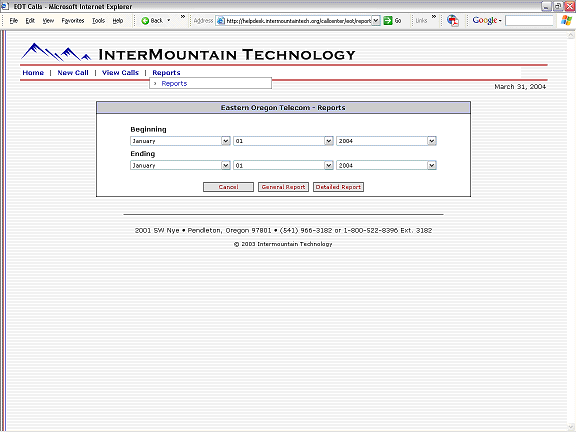576x432 pixels.
Task: Click the toolbar icon left of Google
Action: pyautogui.click(x=453, y=21)
